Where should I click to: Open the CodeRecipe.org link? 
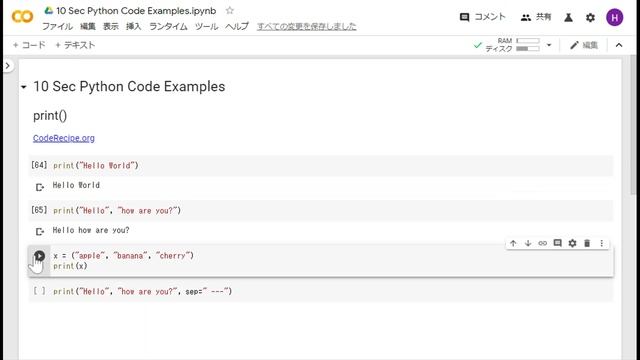pos(64,138)
